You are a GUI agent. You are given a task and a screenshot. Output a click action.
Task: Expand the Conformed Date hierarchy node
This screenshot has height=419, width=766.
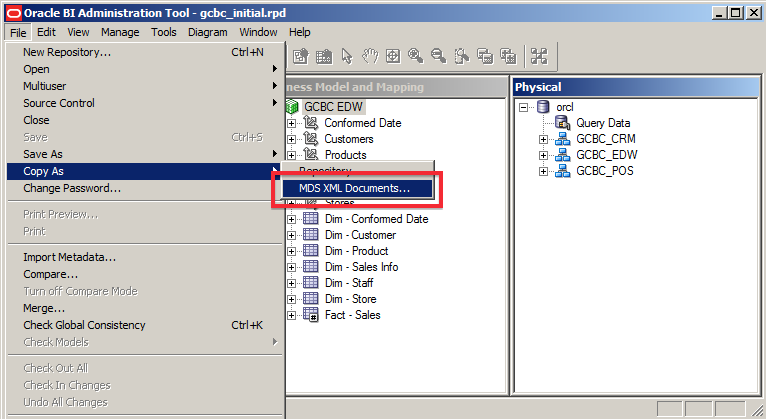(x=292, y=124)
